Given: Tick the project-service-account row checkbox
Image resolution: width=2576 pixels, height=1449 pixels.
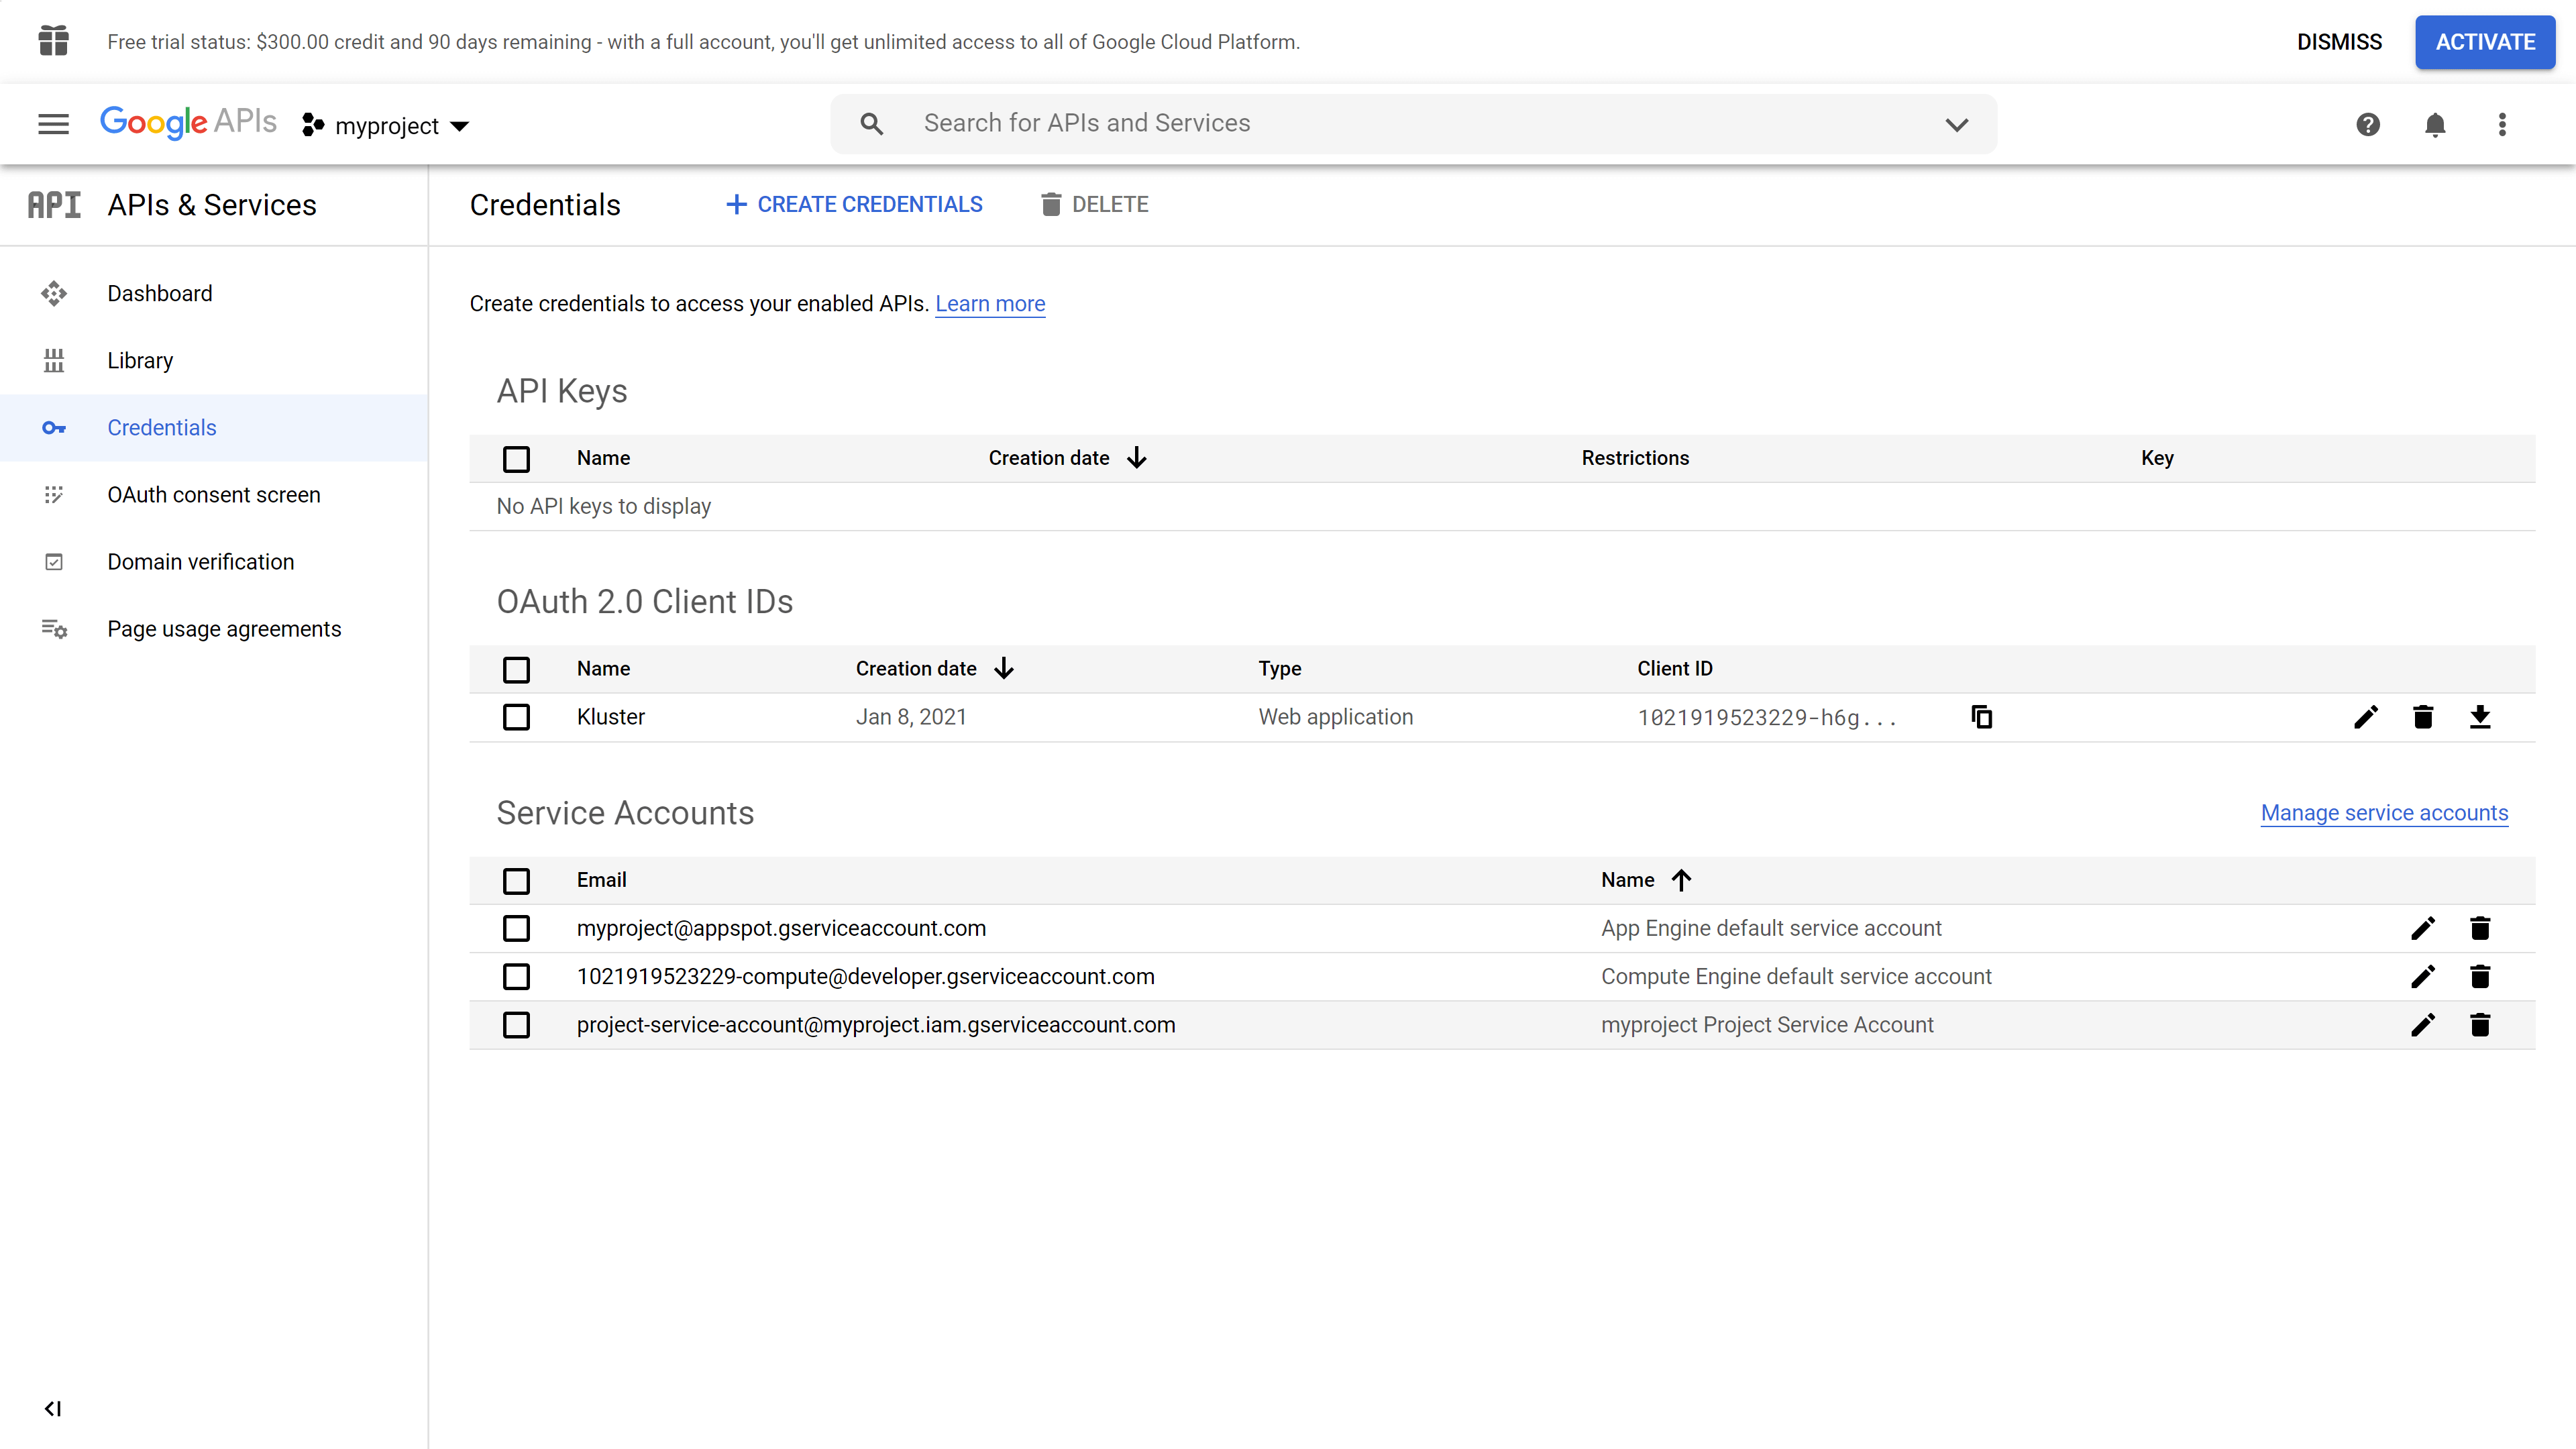Looking at the screenshot, I should pos(516,1025).
